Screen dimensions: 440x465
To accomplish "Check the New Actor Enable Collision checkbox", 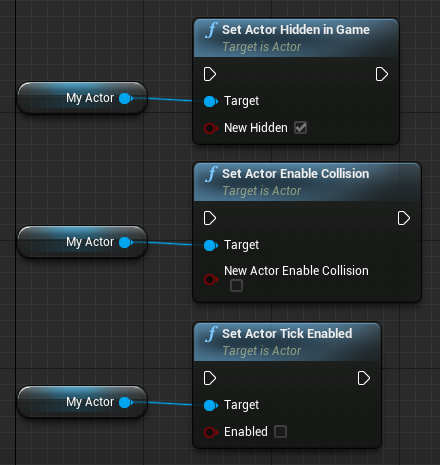I will pos(236,285).
